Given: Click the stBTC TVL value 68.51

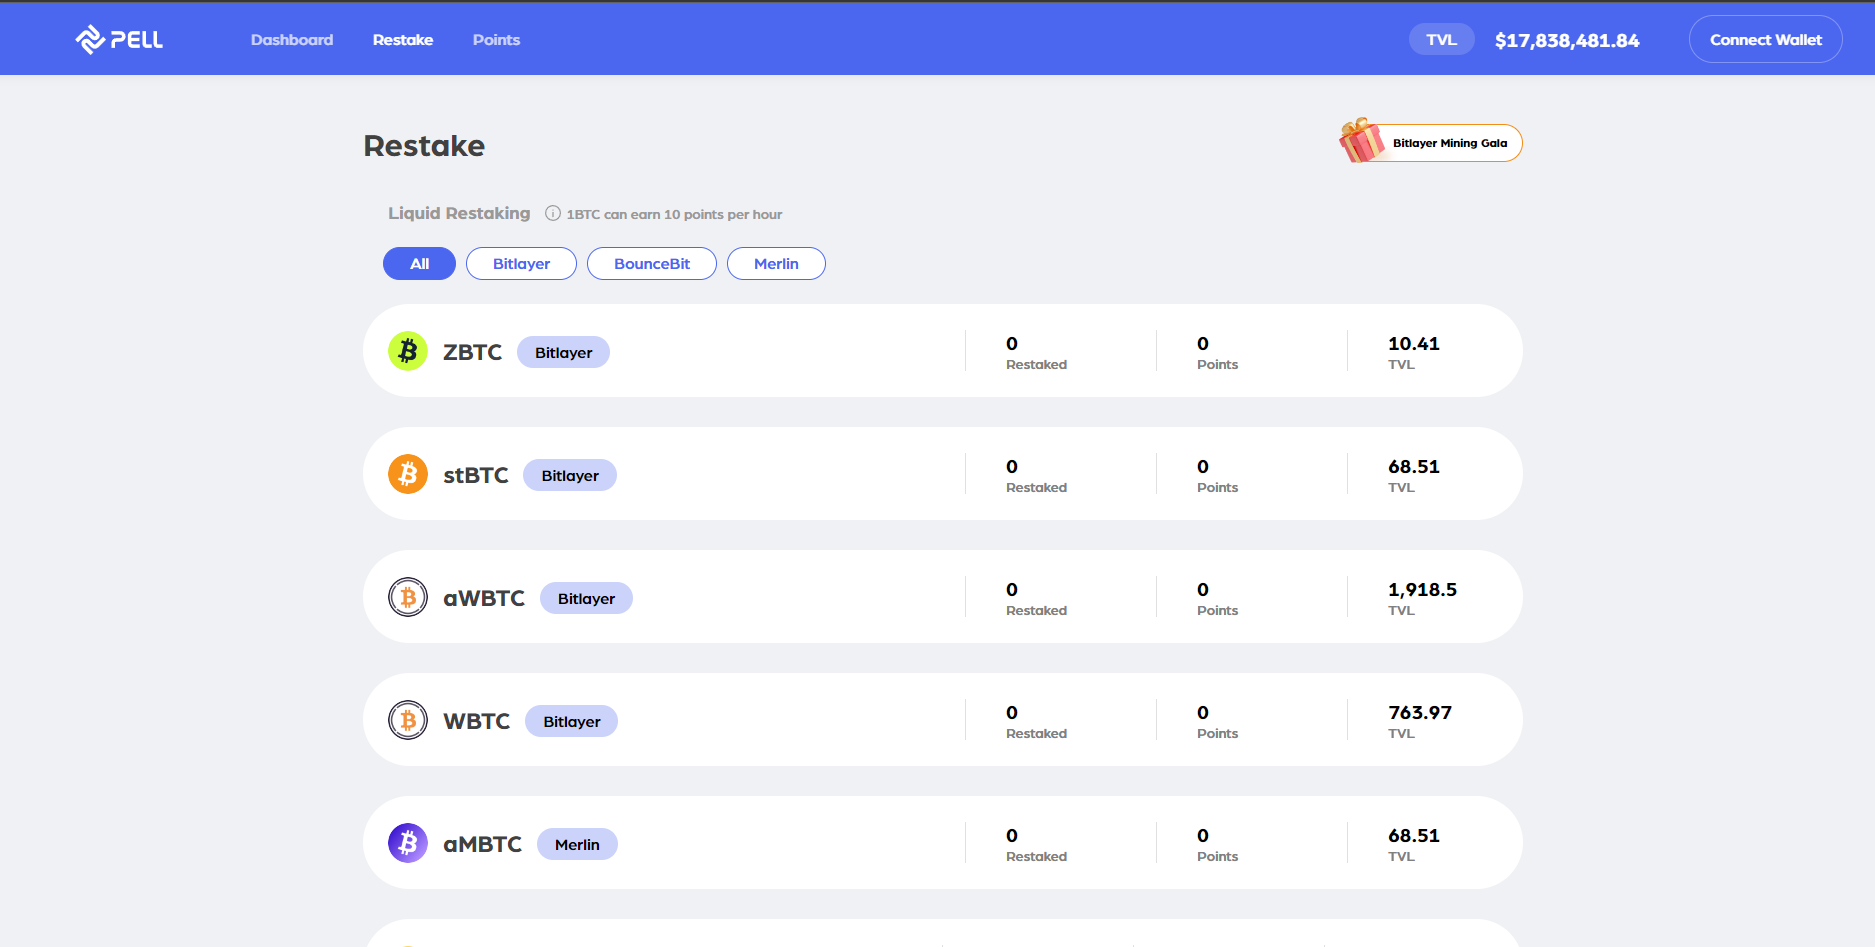Looking at the screenshot, I should (1414, 467).
